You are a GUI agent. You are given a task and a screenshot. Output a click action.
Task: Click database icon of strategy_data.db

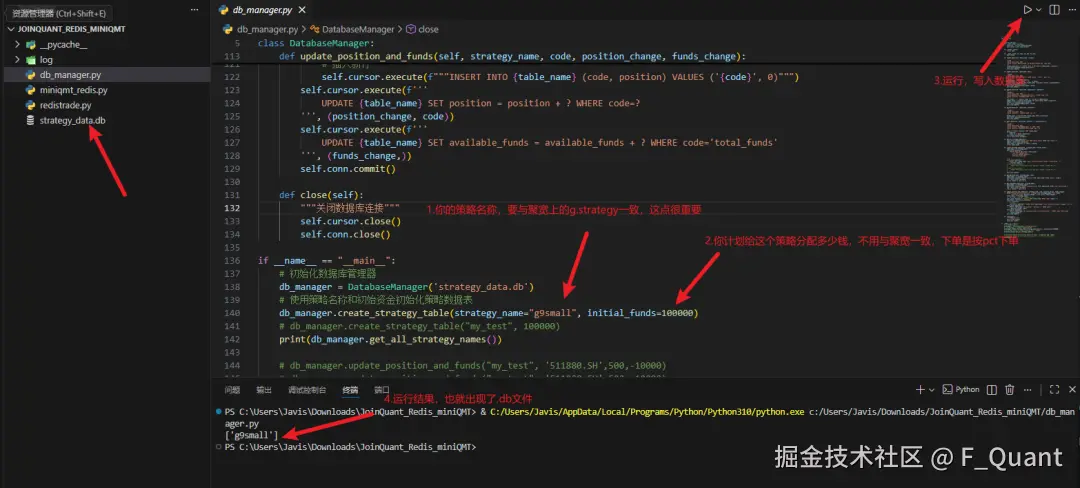30,120
